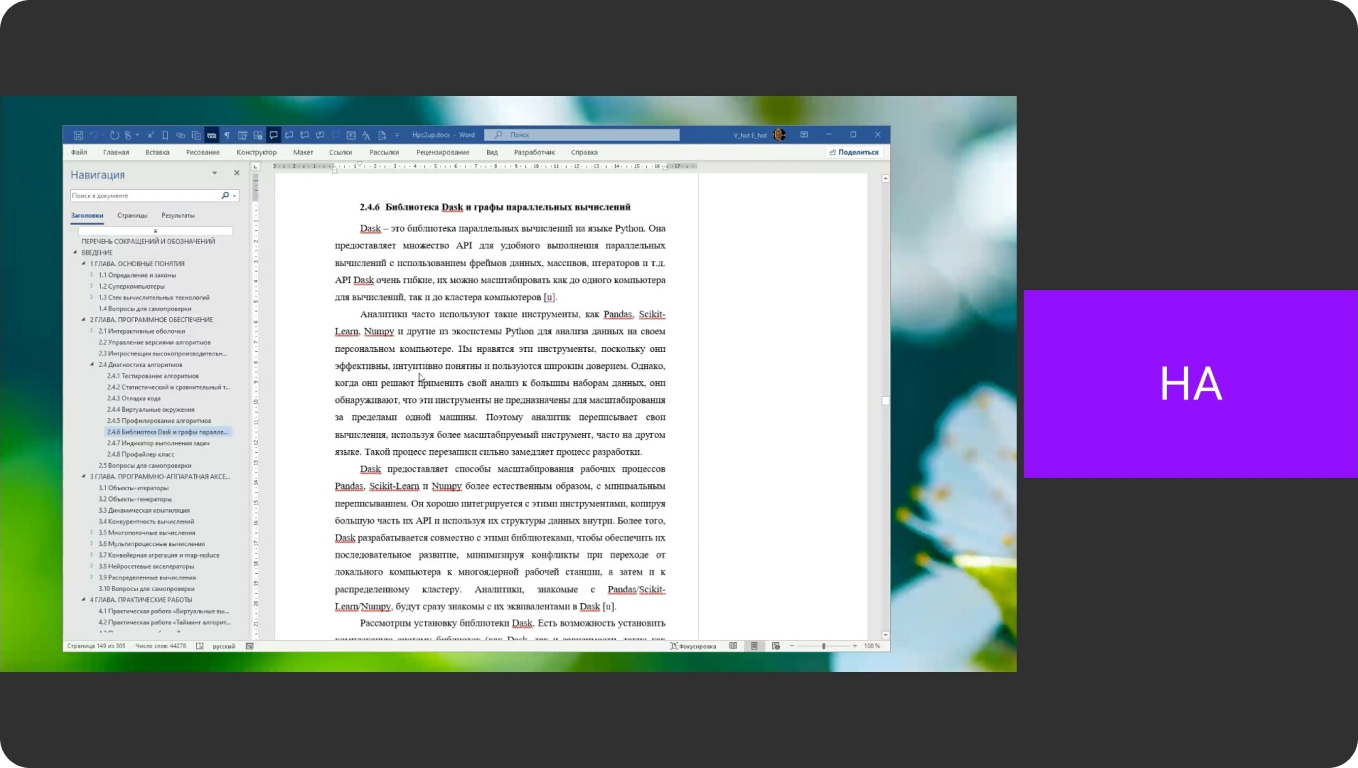The image size is (1358, 768).
Task: Open the ribbon display options icon
Action: (x=804, y=135)
